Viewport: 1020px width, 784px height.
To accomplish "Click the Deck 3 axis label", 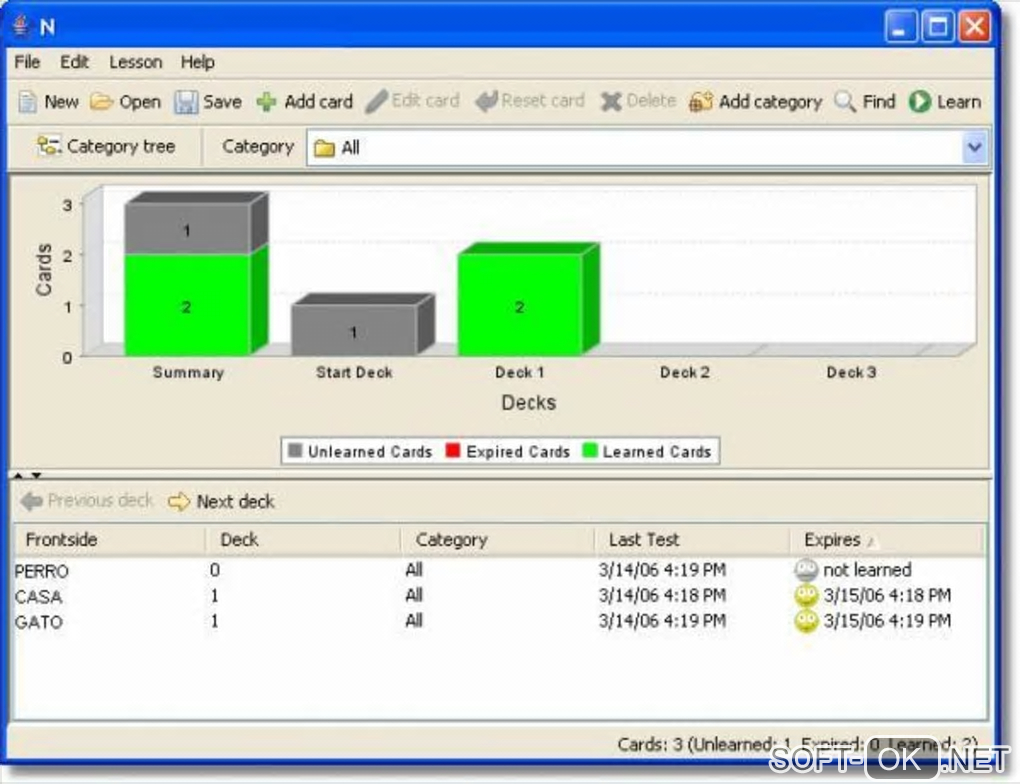I will [x=851, y=373].
